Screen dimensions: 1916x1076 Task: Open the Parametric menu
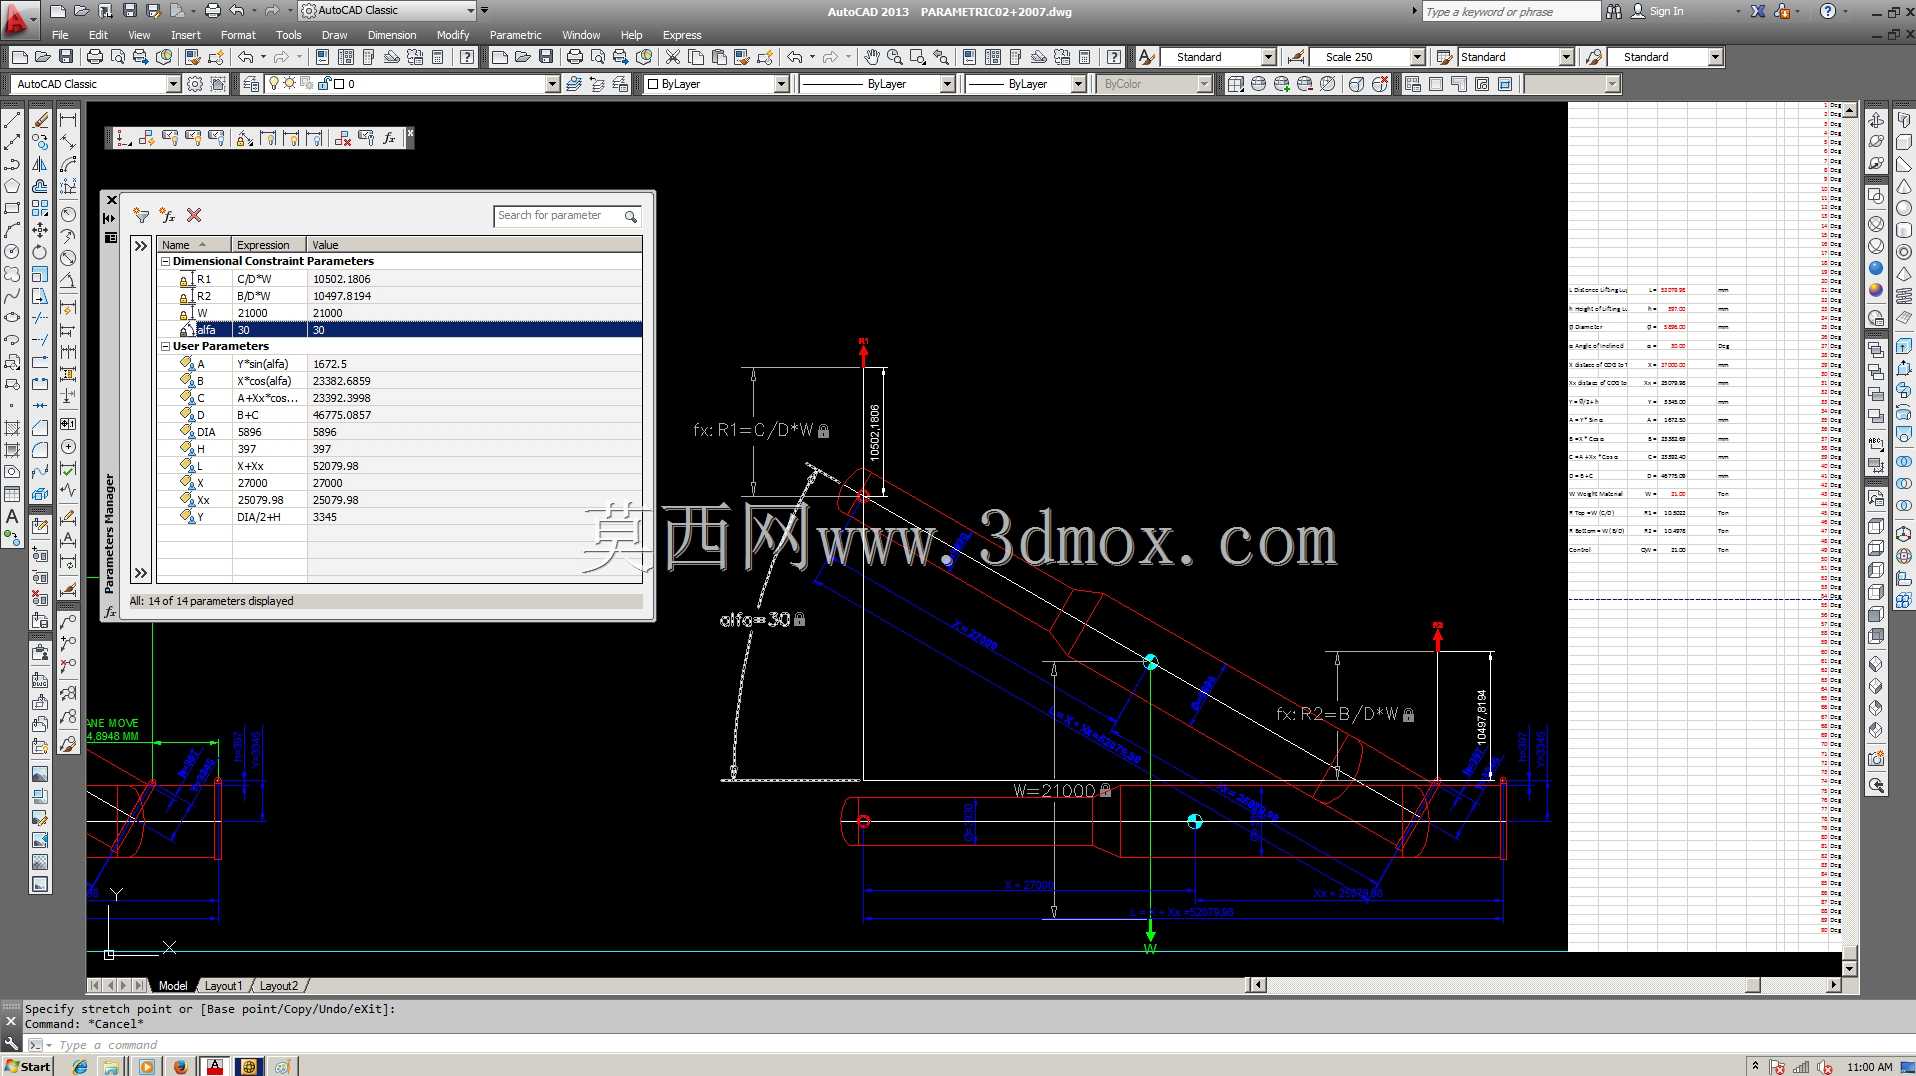pos(515,35)
